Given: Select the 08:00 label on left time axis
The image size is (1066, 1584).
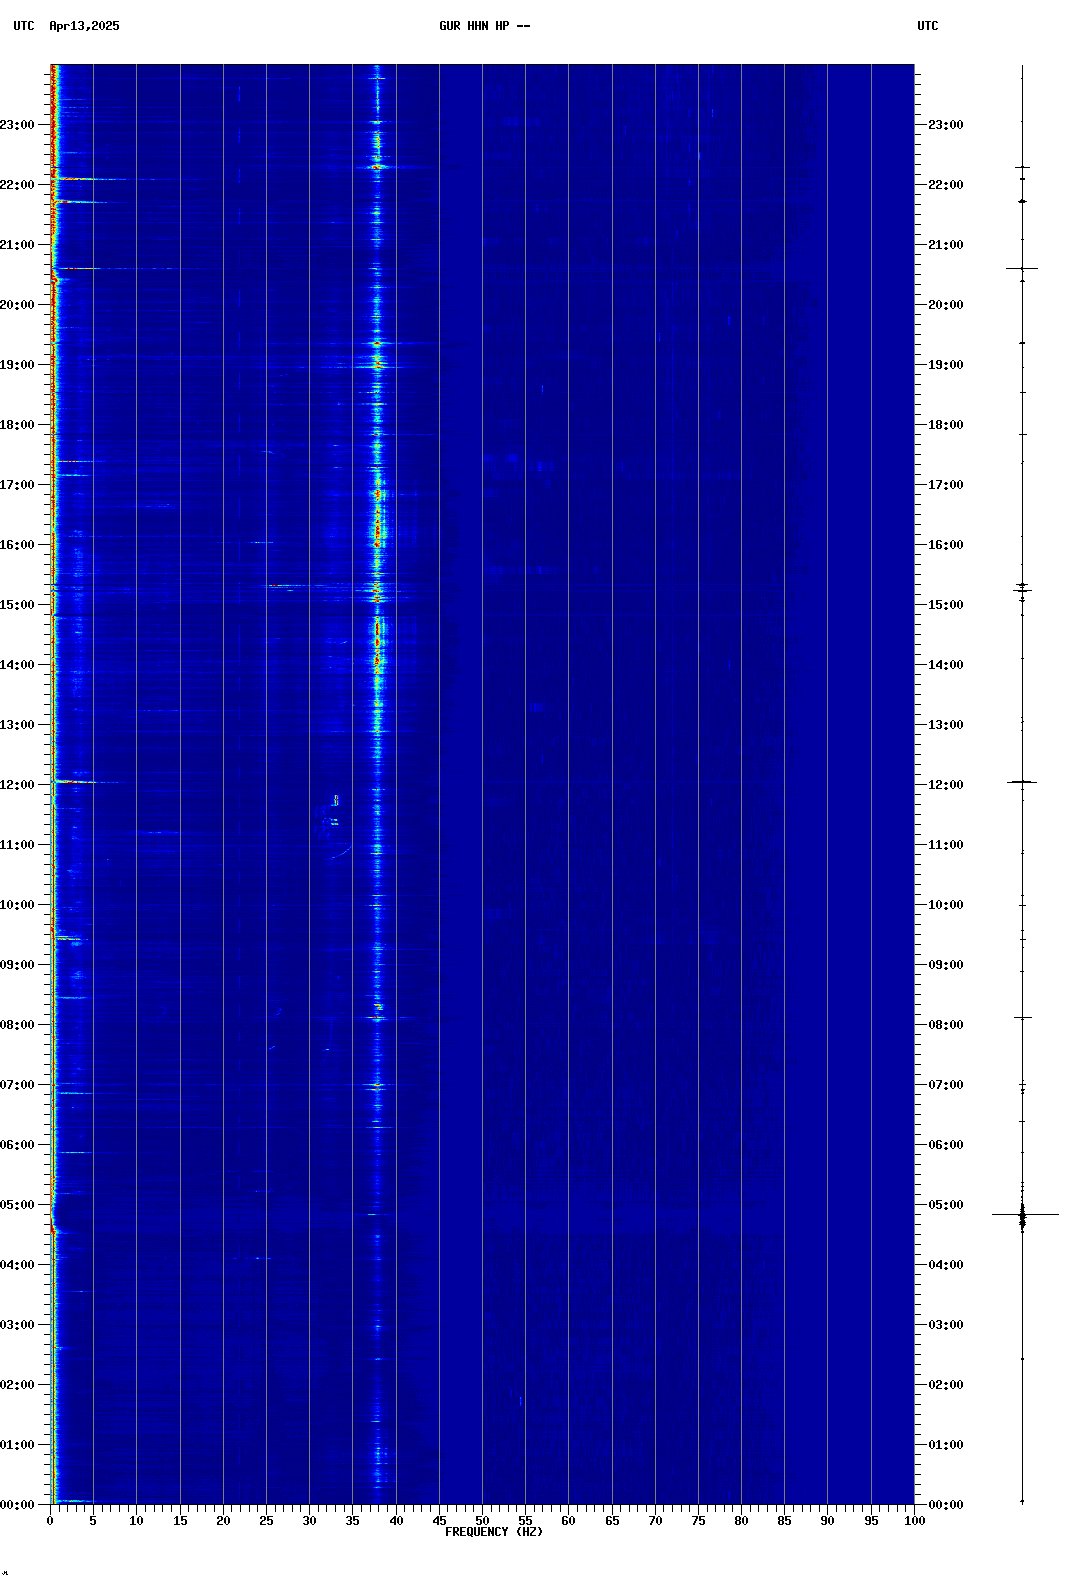Looking at the screenshot, I should 18,1025.
